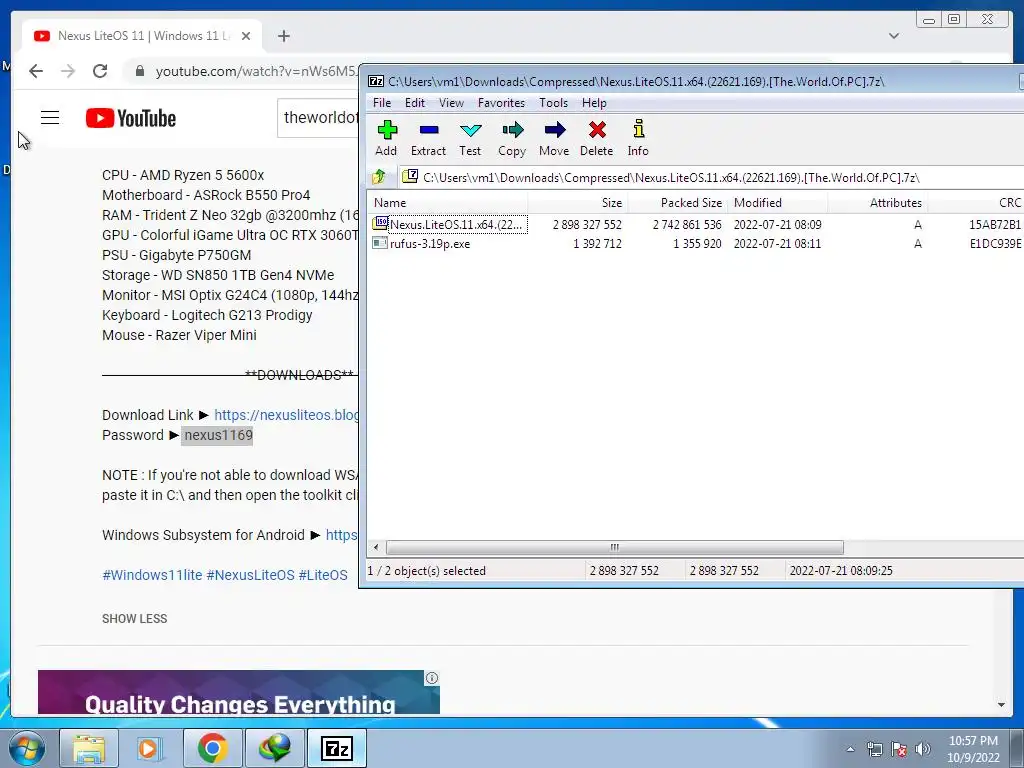Open the Help menu in 7-Zip
Screen dimensions: 1024x768
tap(594, 103)
